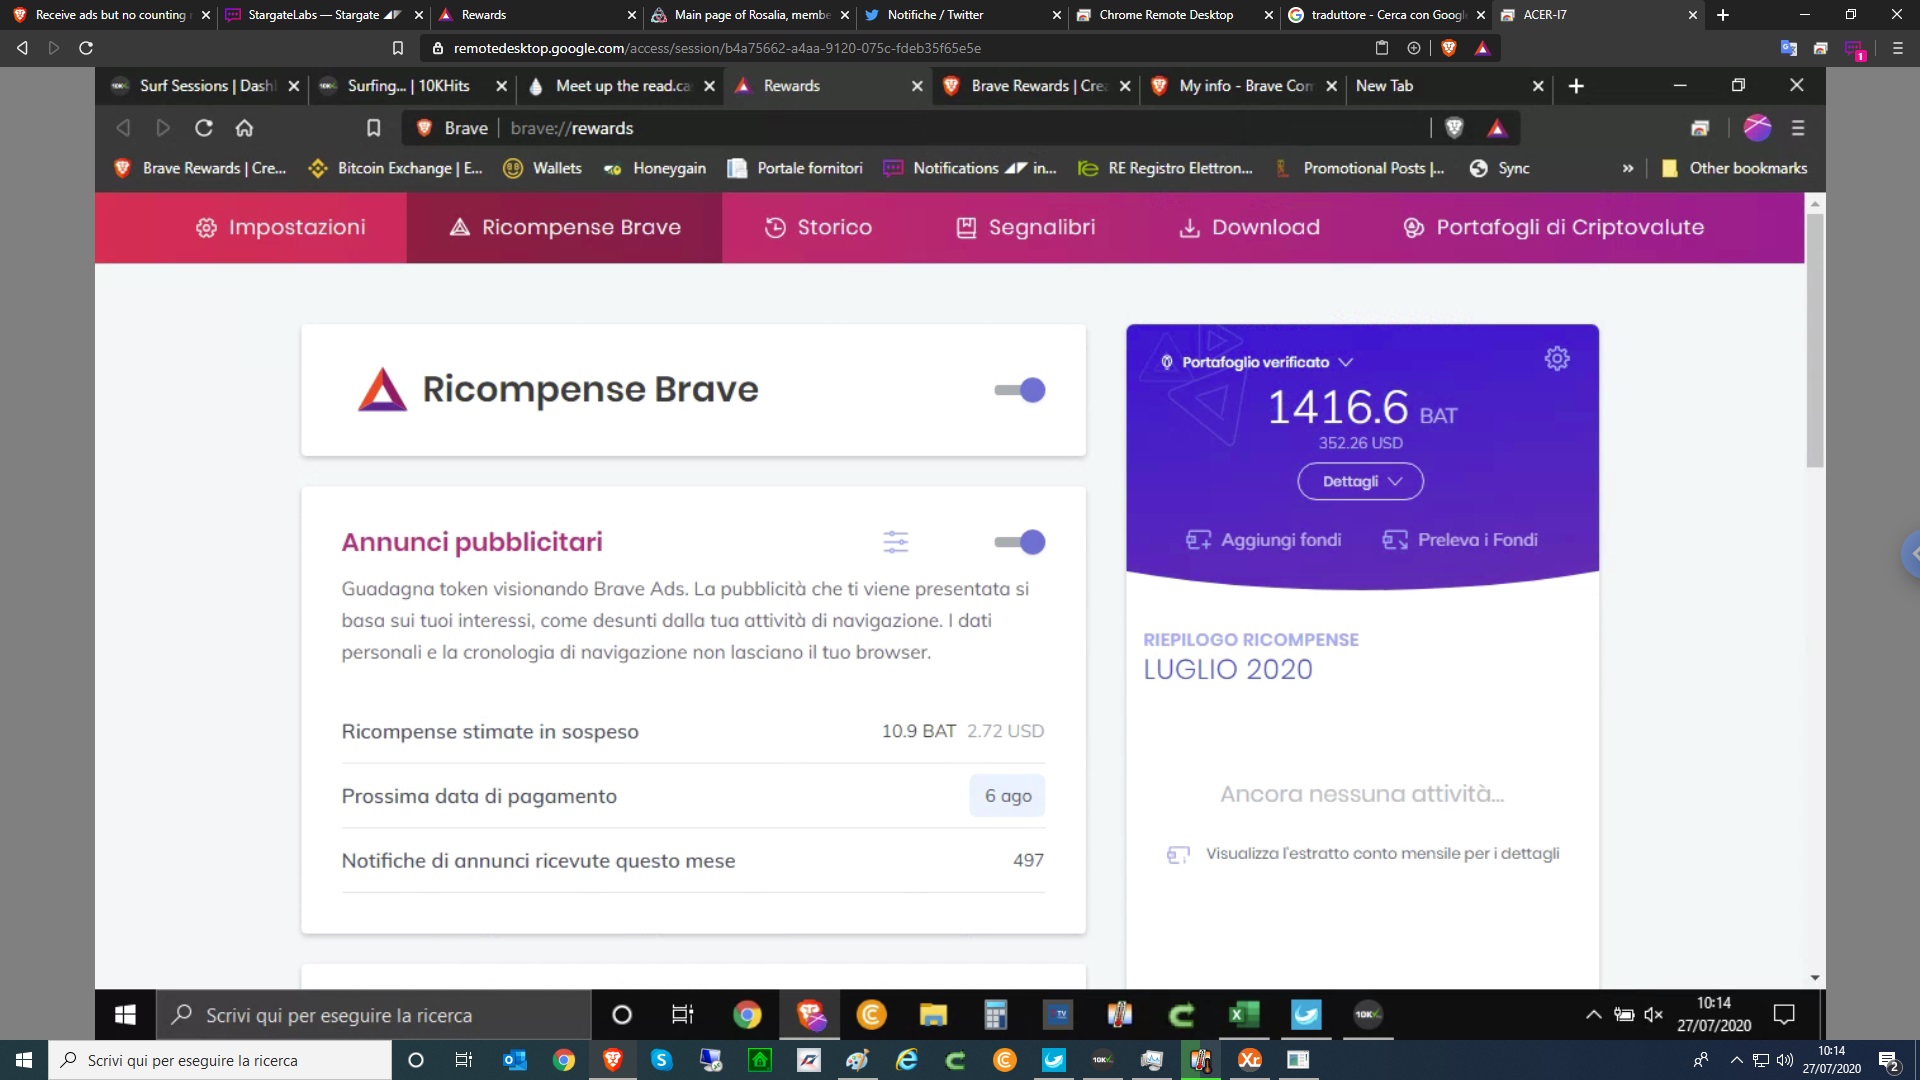1920x1080 pixels.
Task: Click Brave Shields lion in remote address bar
Action: tap(1455, 128)
